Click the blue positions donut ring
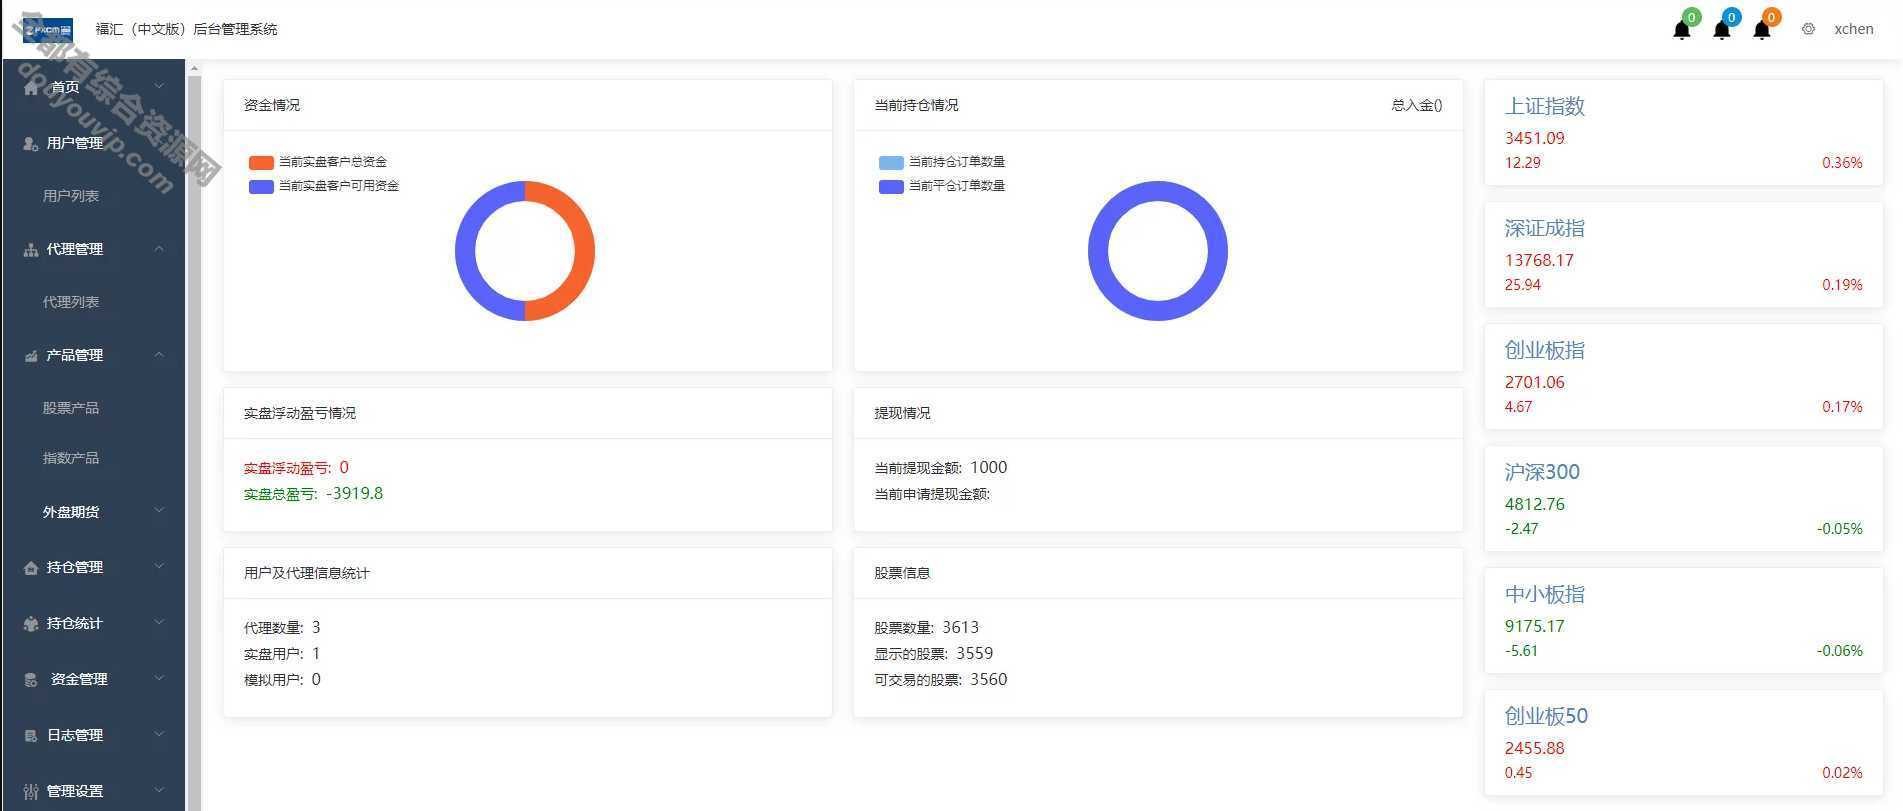Image resolution: width=1903 pixels, height=811 pixels. (x=1098, y=250)
